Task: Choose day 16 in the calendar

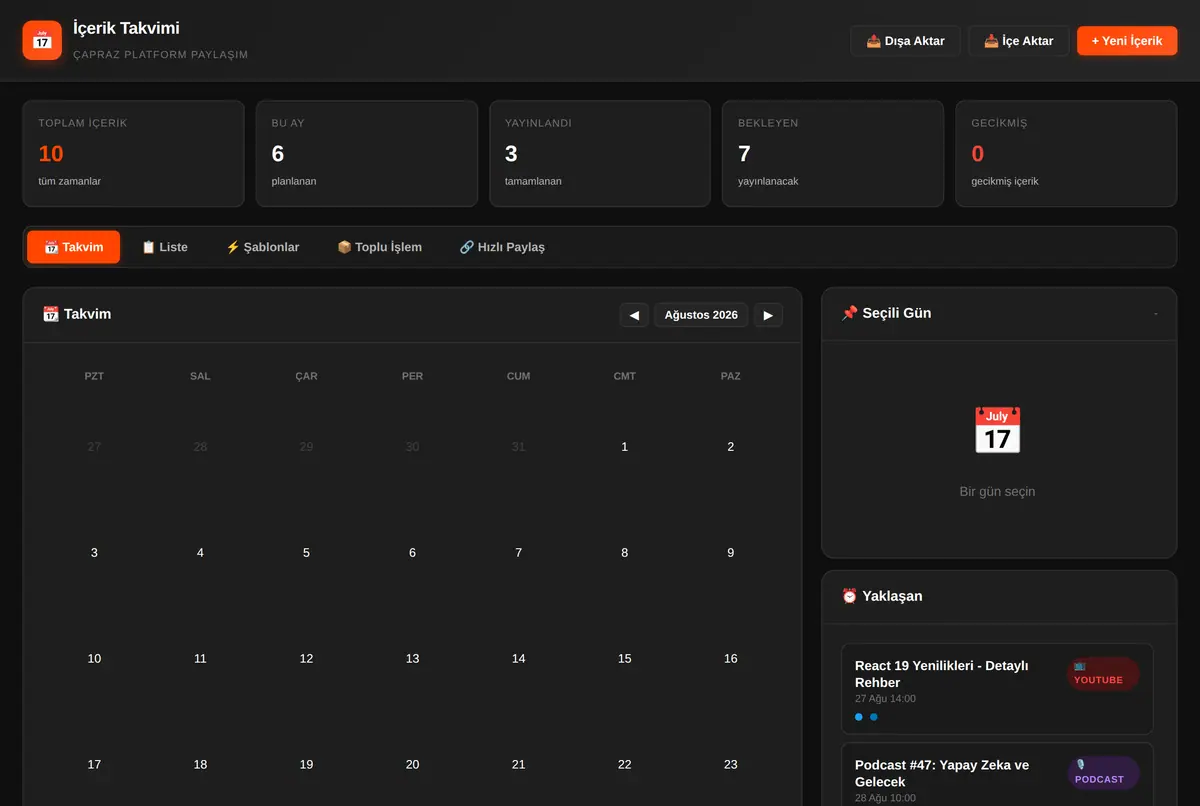Action: click(731, 659)
